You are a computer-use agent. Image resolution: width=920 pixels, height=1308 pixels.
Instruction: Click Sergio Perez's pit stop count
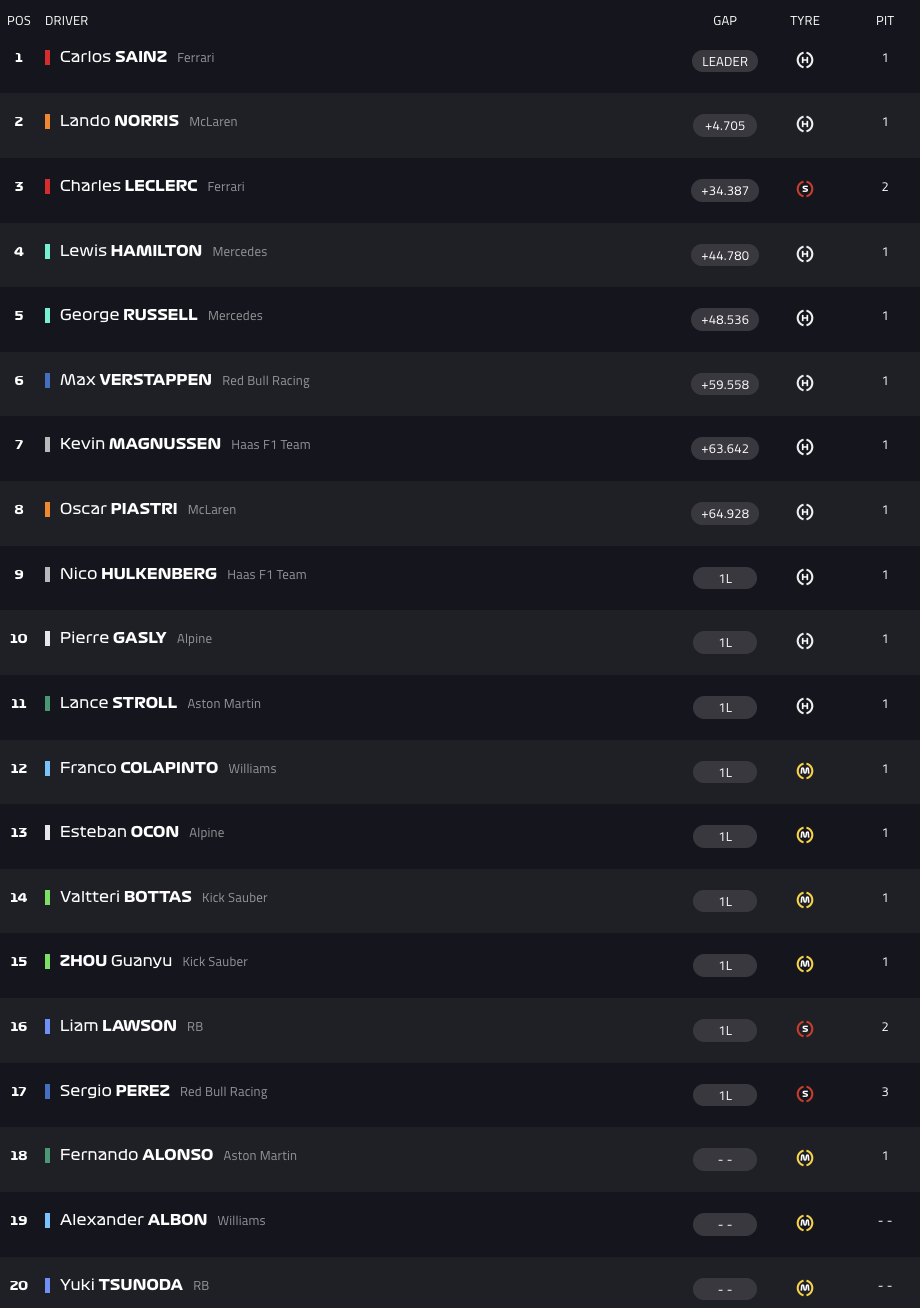coord(885,1092)
